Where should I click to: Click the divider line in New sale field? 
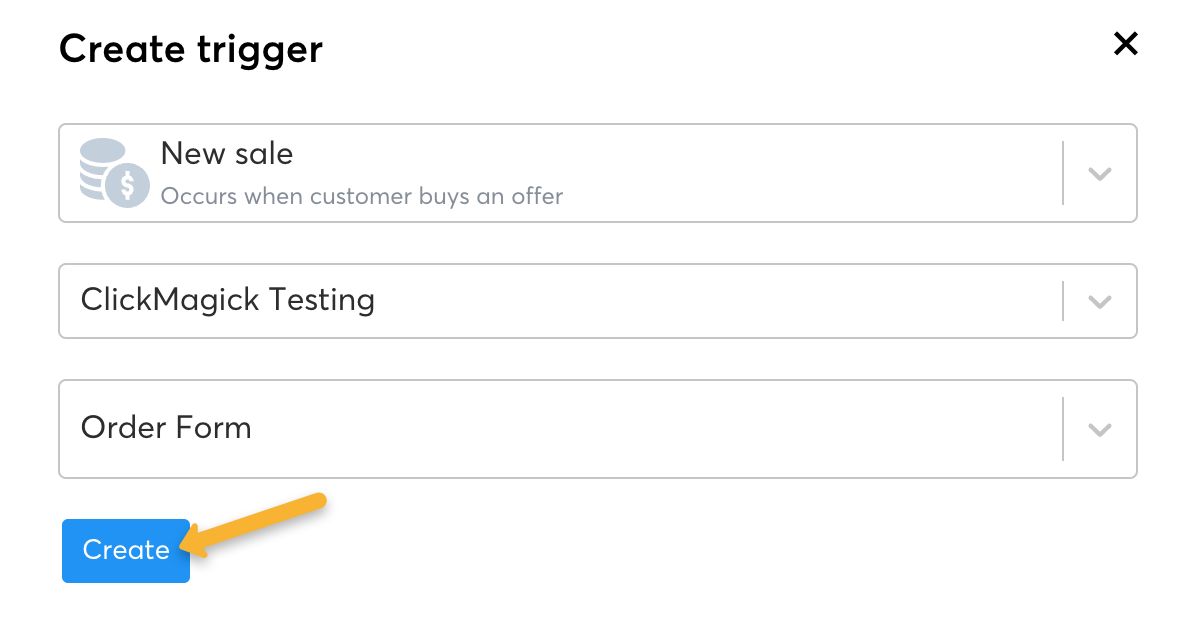(x=1063, y=173)
